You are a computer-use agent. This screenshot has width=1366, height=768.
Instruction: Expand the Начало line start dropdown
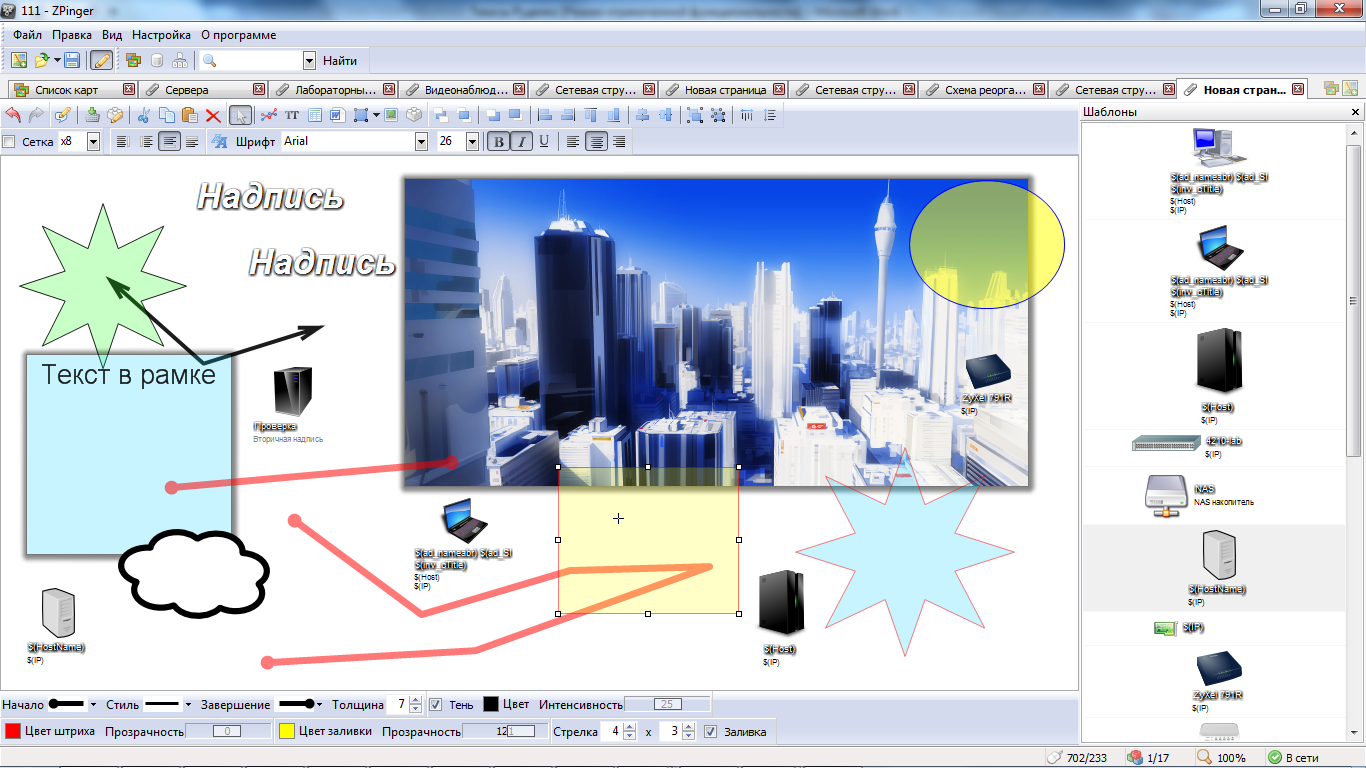click(x=93, y=705)
